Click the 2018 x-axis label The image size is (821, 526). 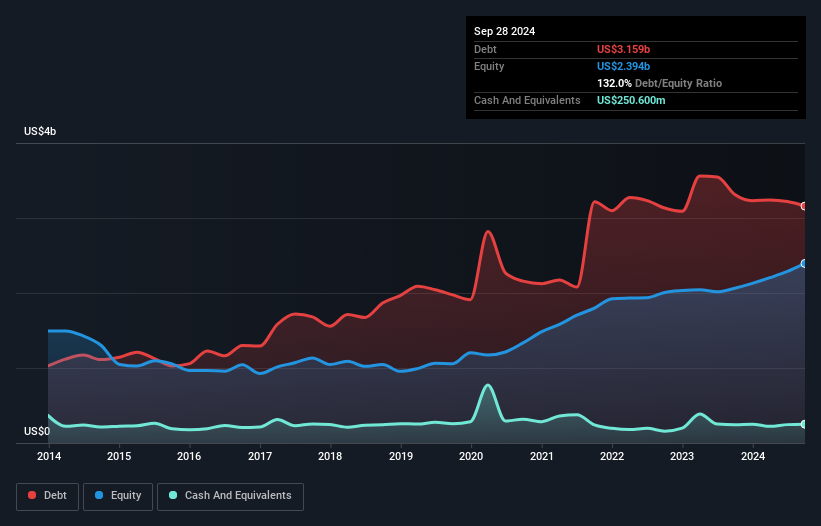(330, 456)
